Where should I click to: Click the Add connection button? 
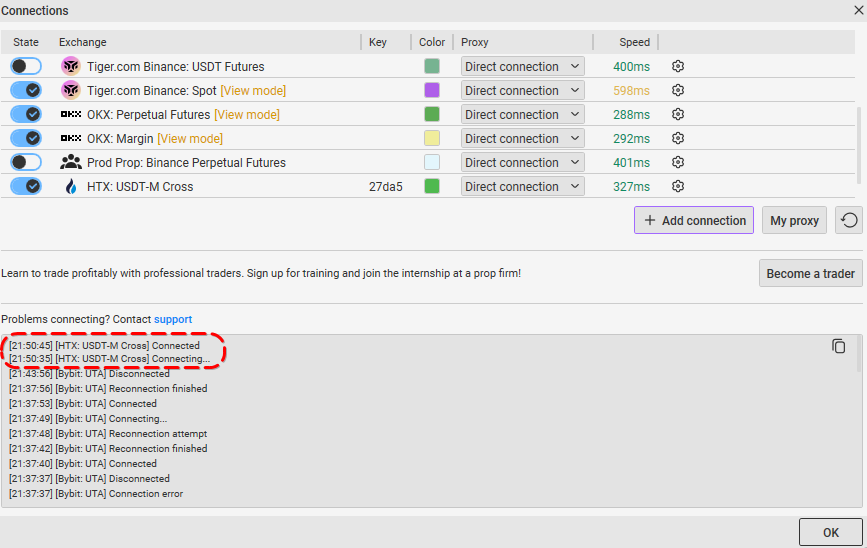[694, 220]
